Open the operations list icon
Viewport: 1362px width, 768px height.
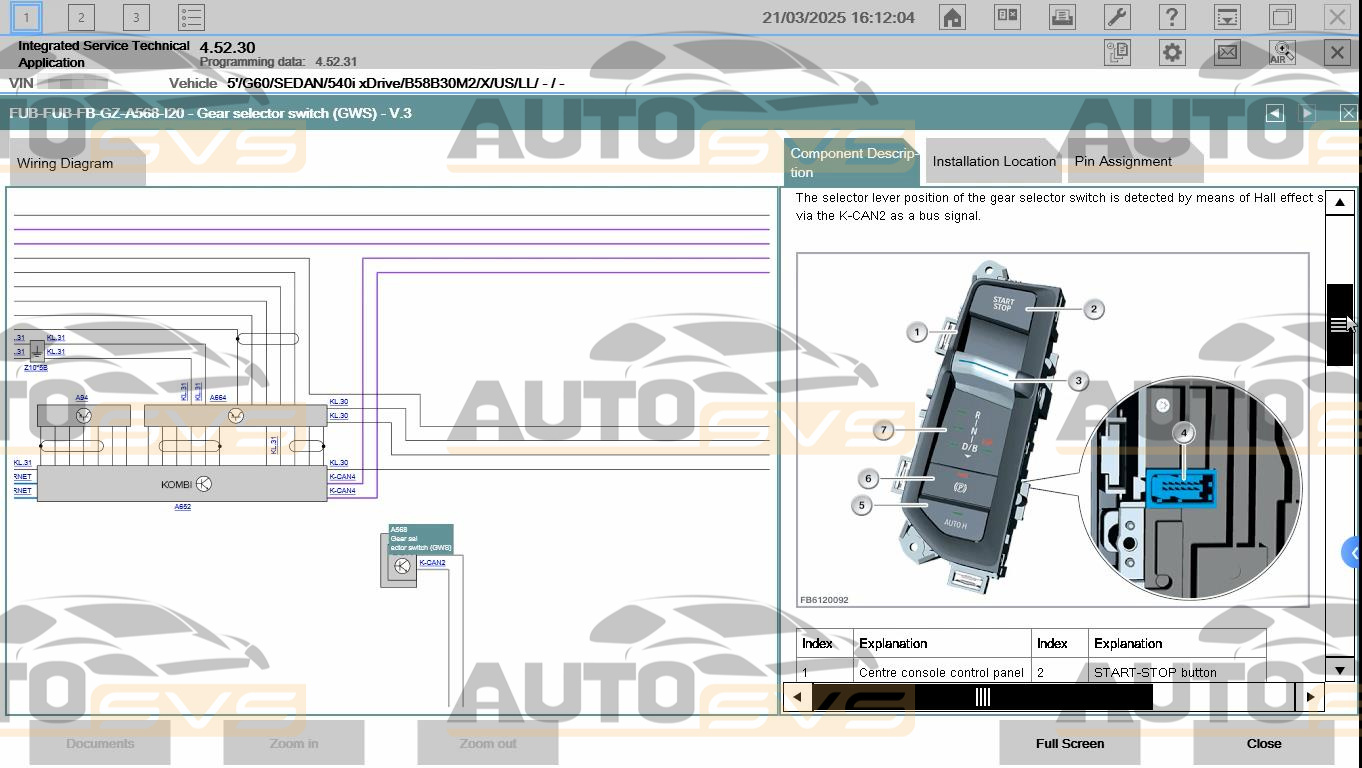(x=191, y=17)
